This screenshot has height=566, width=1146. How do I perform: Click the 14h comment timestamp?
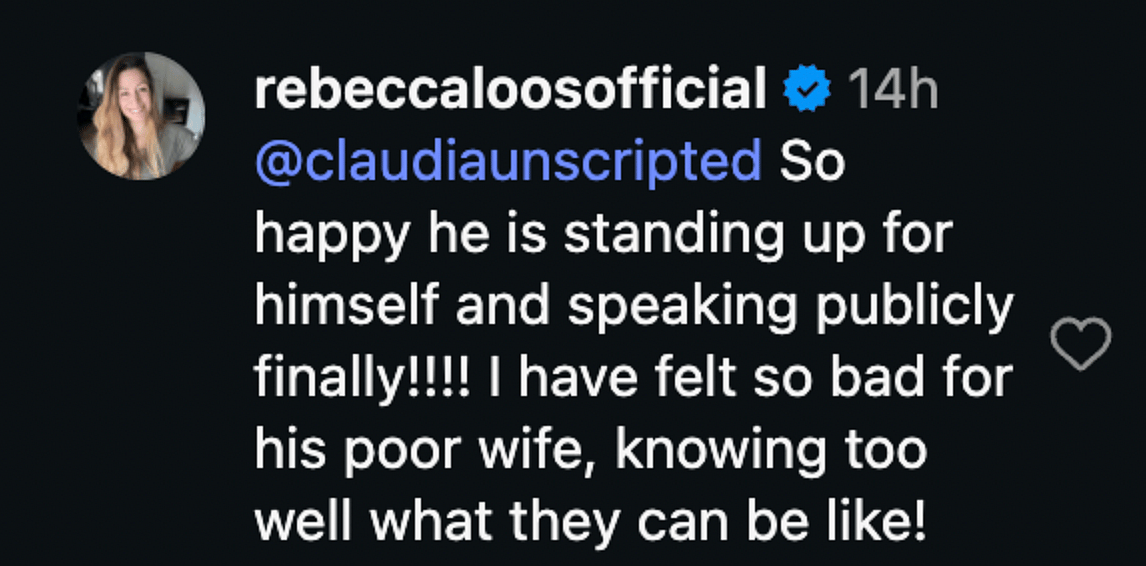pos(892,92)
